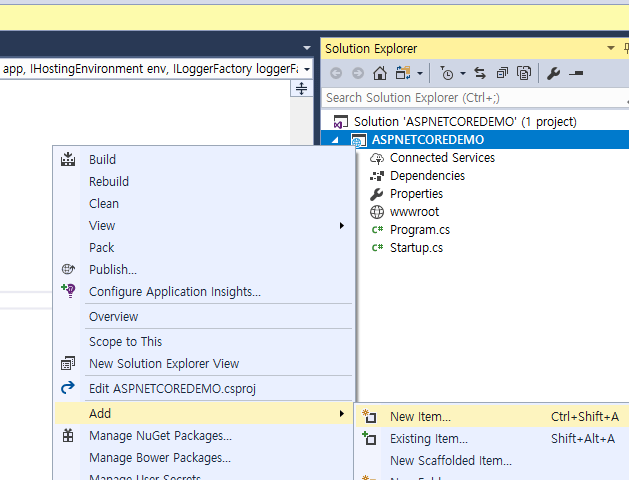The image size is (629, 480).
Task: Click the editor split window handle
Action: click(302, 89)
